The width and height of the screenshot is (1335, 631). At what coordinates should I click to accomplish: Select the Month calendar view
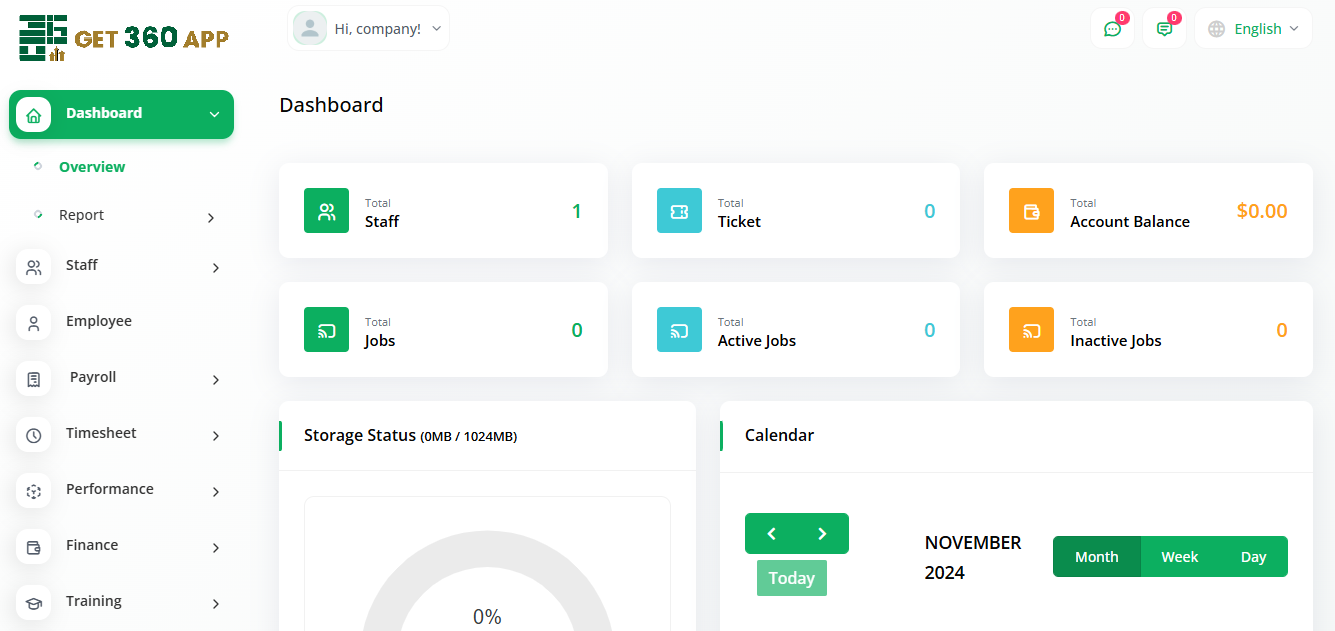[x=1096, y=557]
